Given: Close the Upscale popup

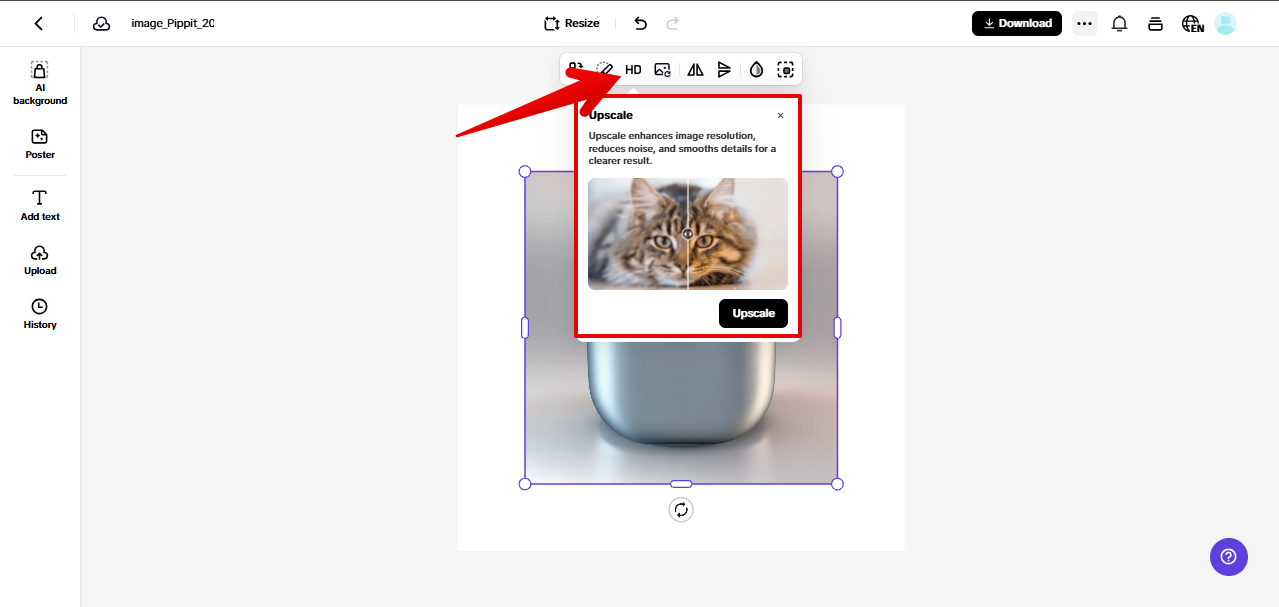Looking at the screenshot, I should coord(780,115).
